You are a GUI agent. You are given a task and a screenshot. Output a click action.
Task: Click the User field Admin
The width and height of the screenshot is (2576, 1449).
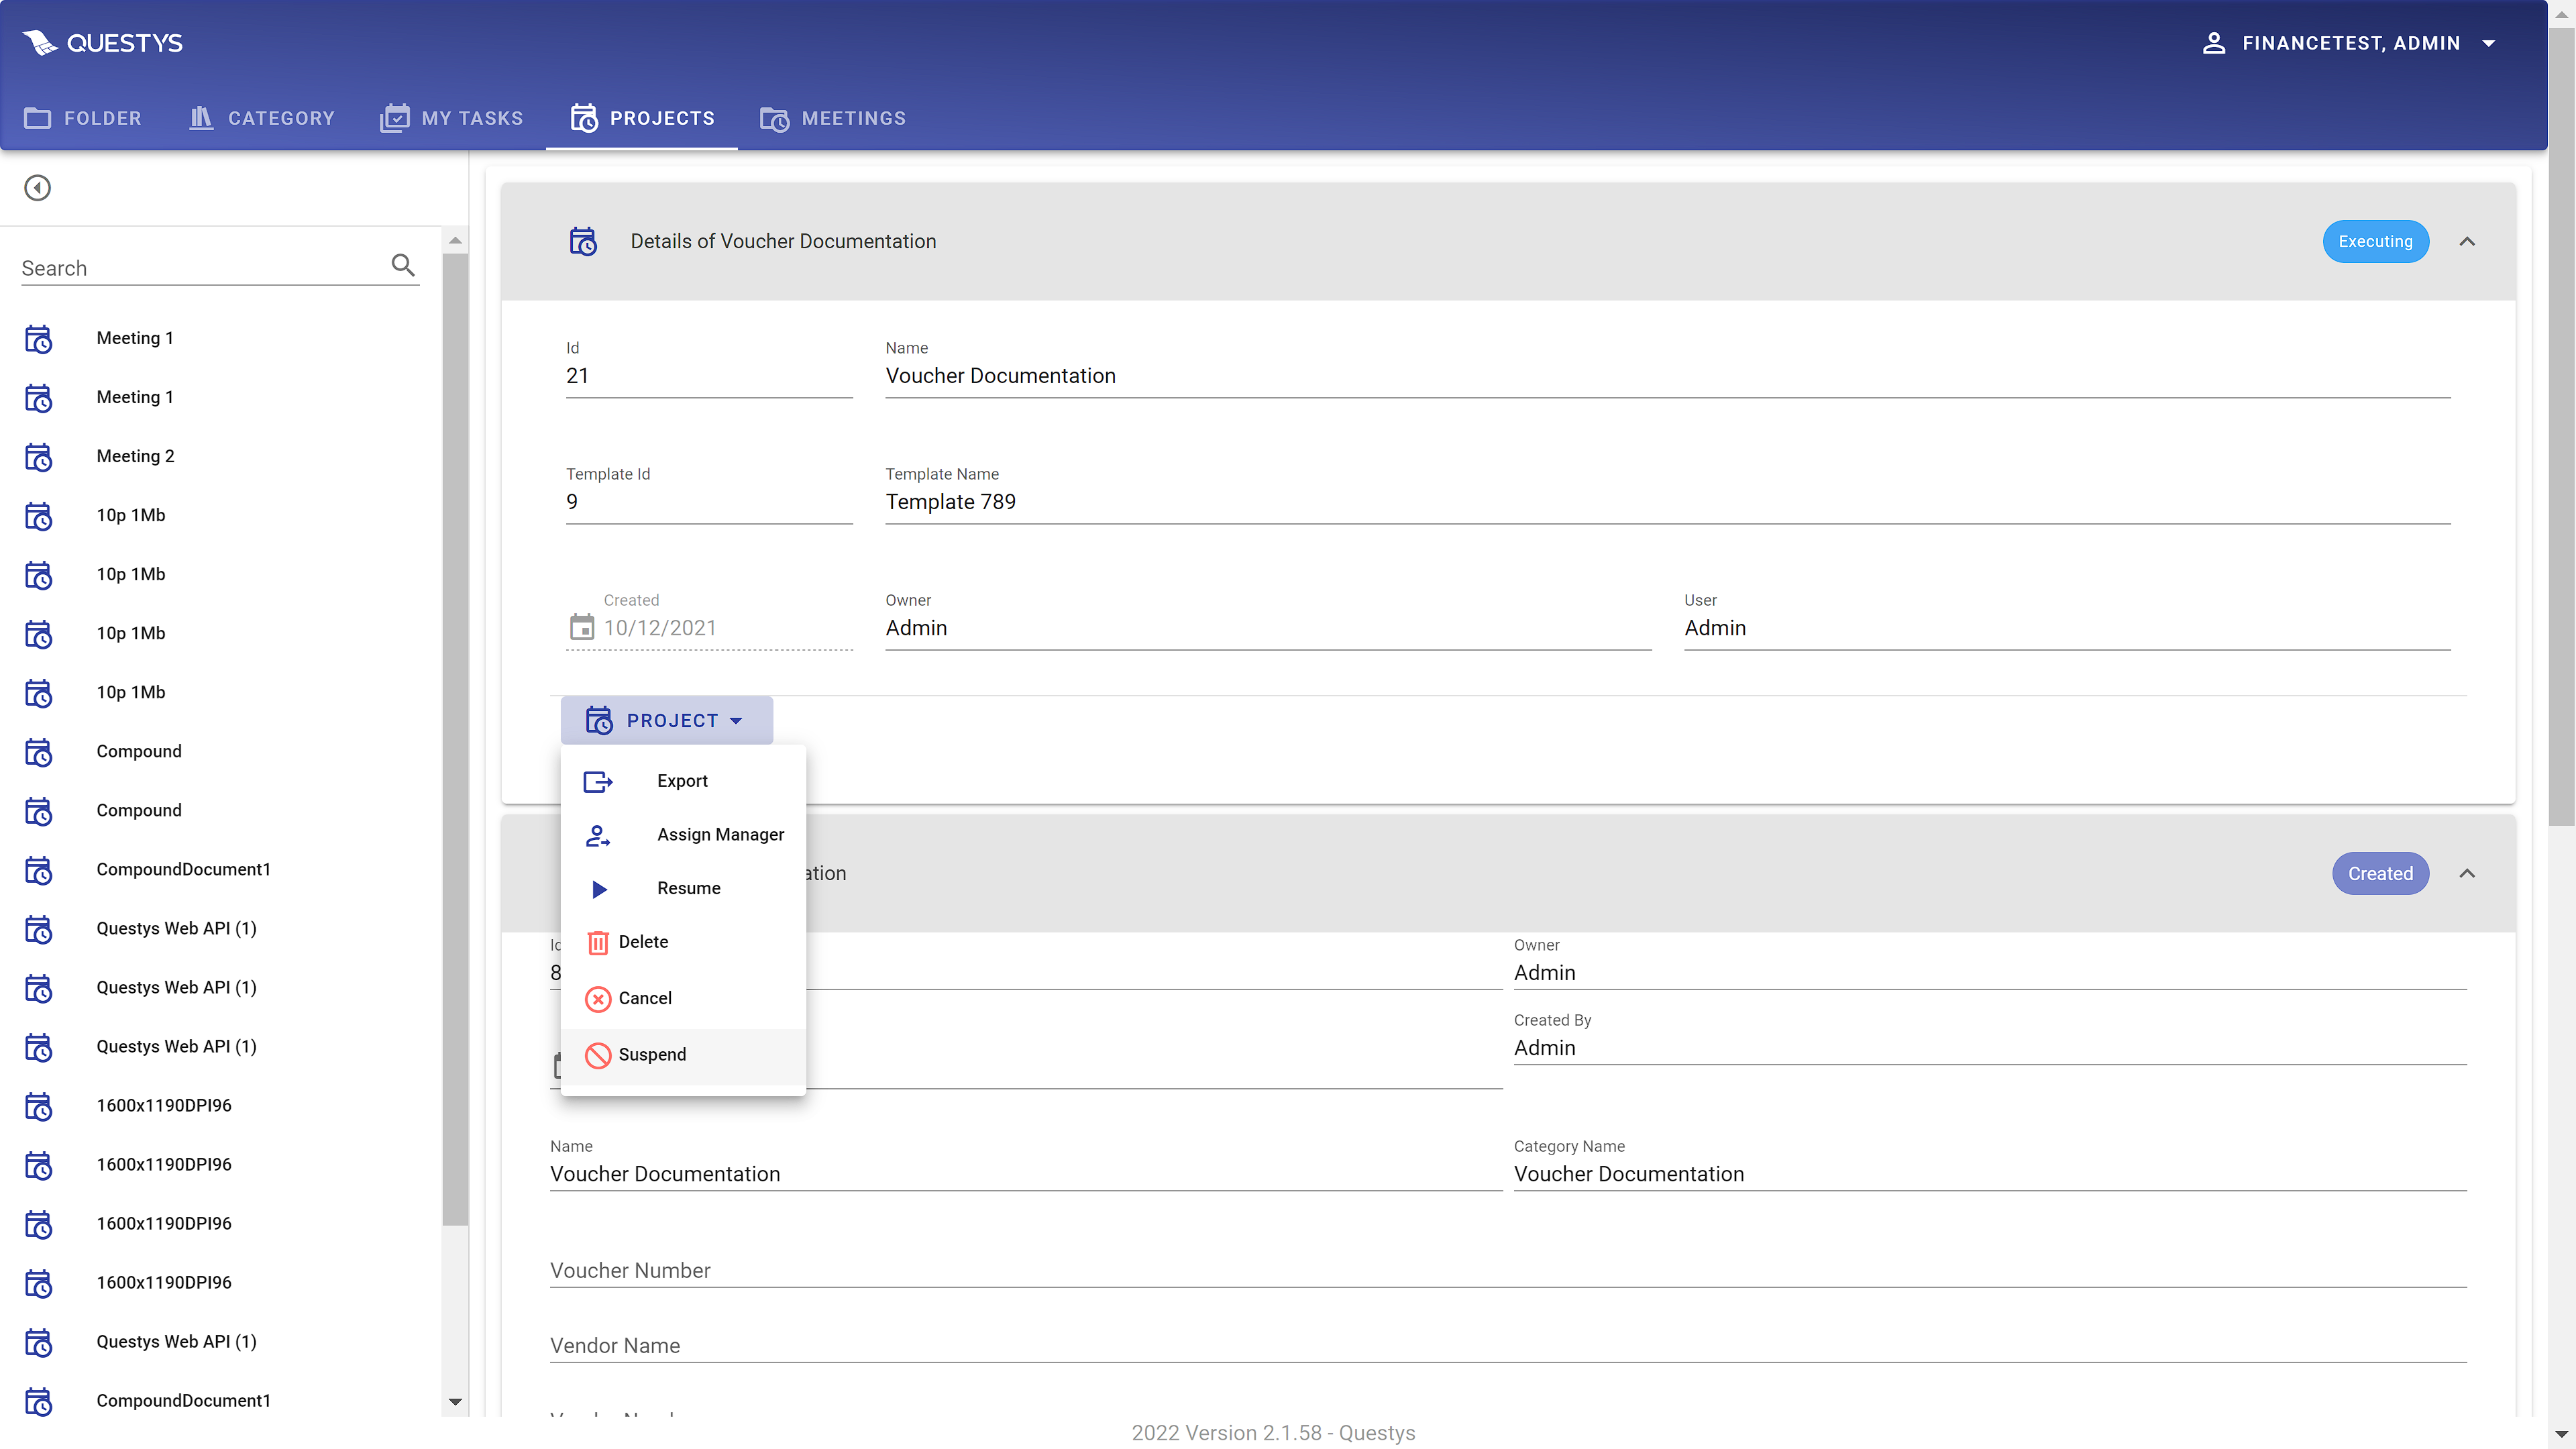2067,628
